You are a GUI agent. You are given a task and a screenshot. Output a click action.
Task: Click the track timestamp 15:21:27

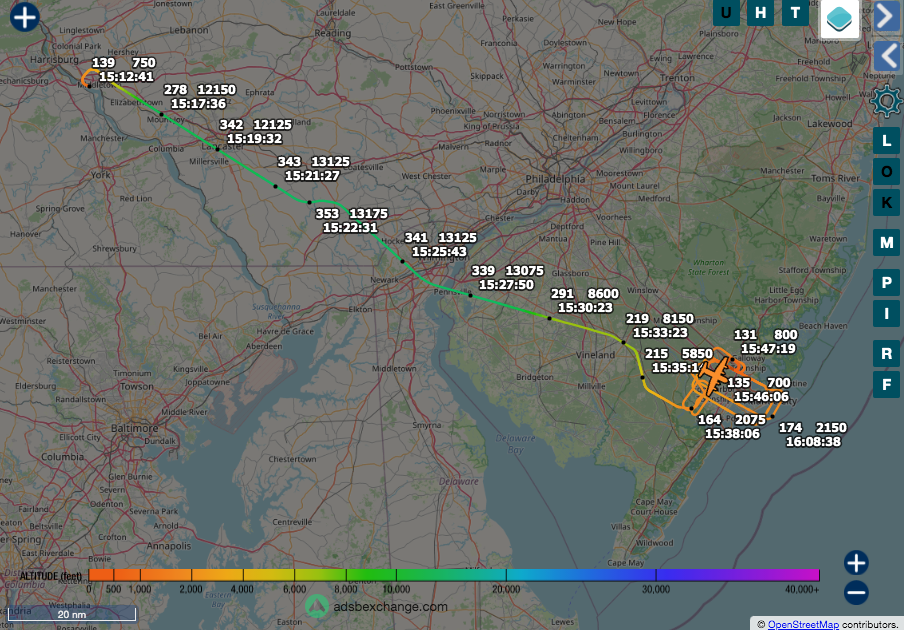[x=312, y=176]
